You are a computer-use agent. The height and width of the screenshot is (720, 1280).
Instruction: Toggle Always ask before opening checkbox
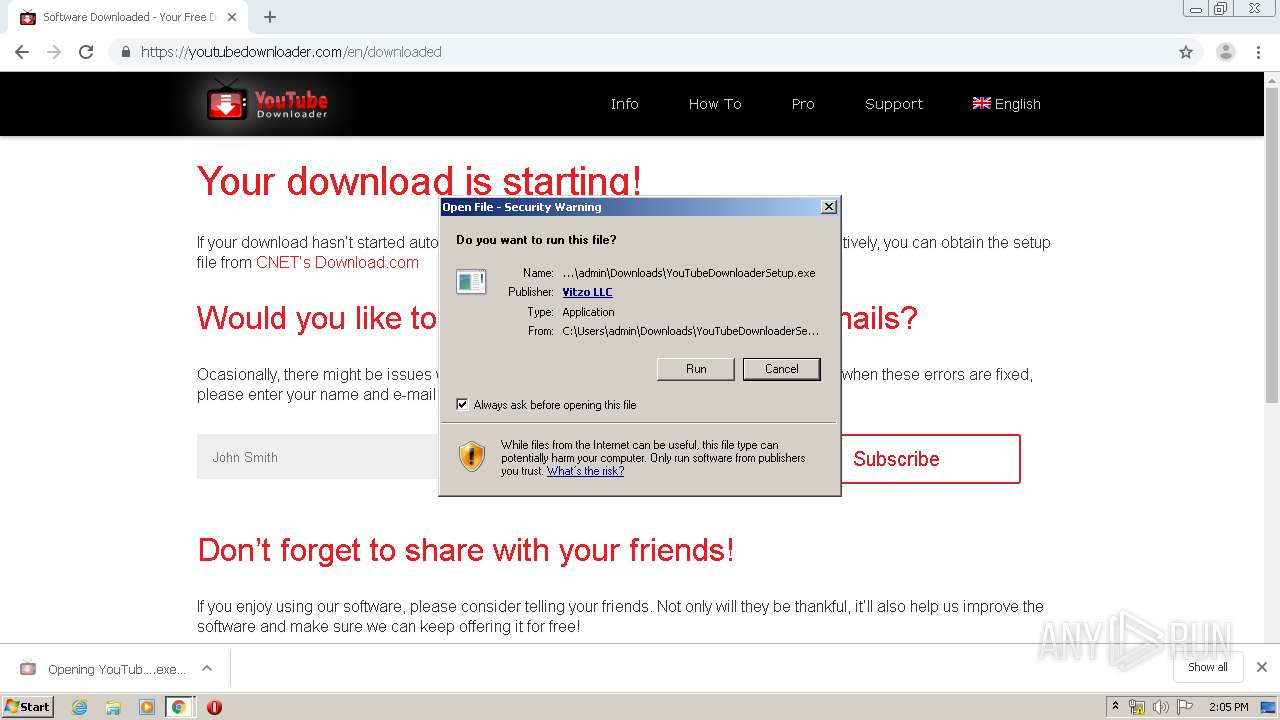click(462, 405)
